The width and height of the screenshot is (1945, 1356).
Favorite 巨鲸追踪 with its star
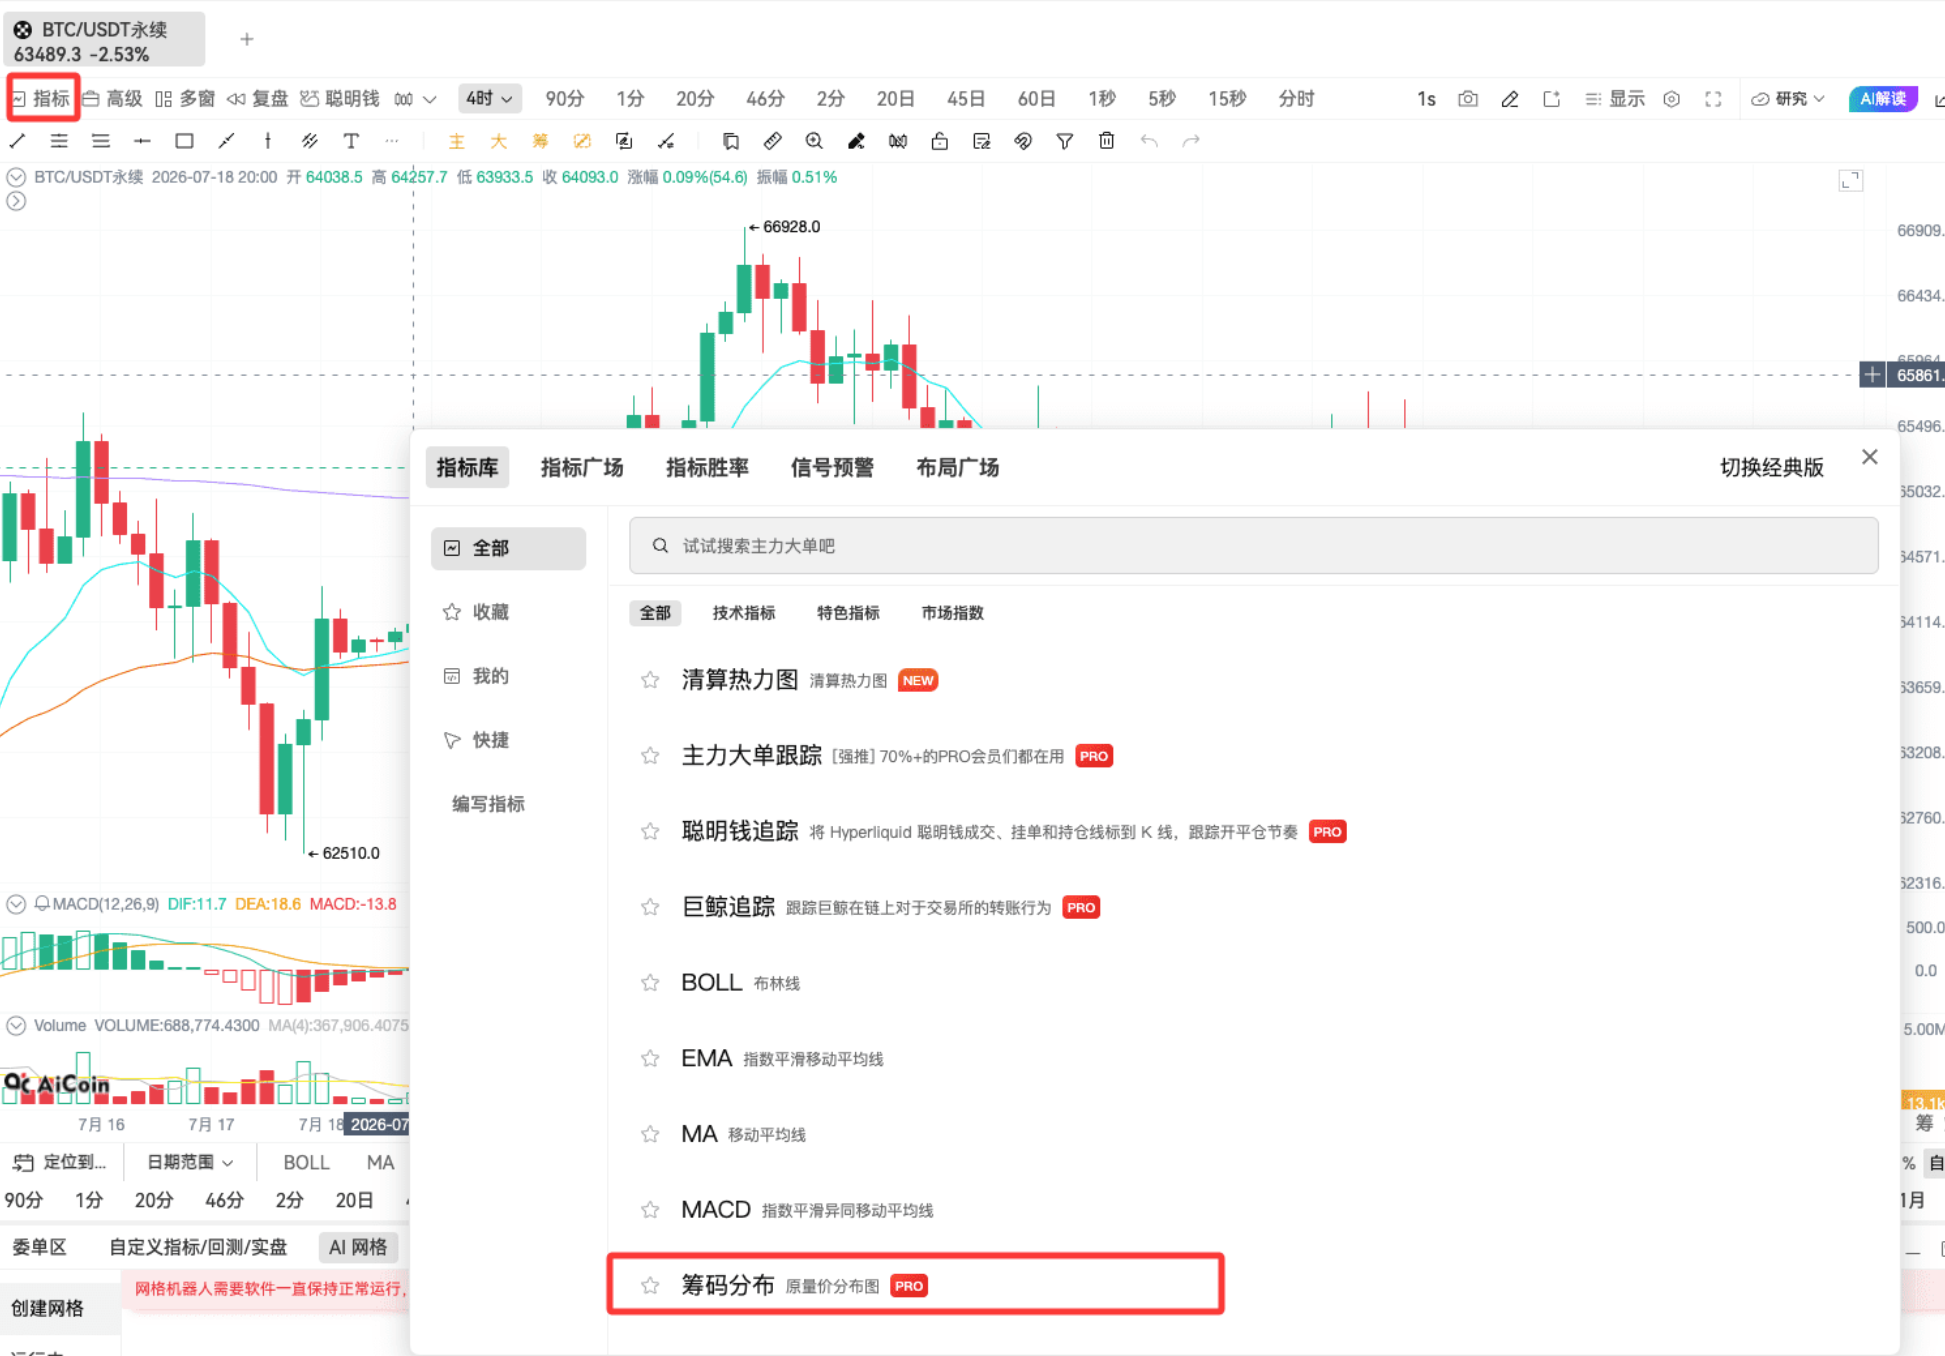point(650,907)
